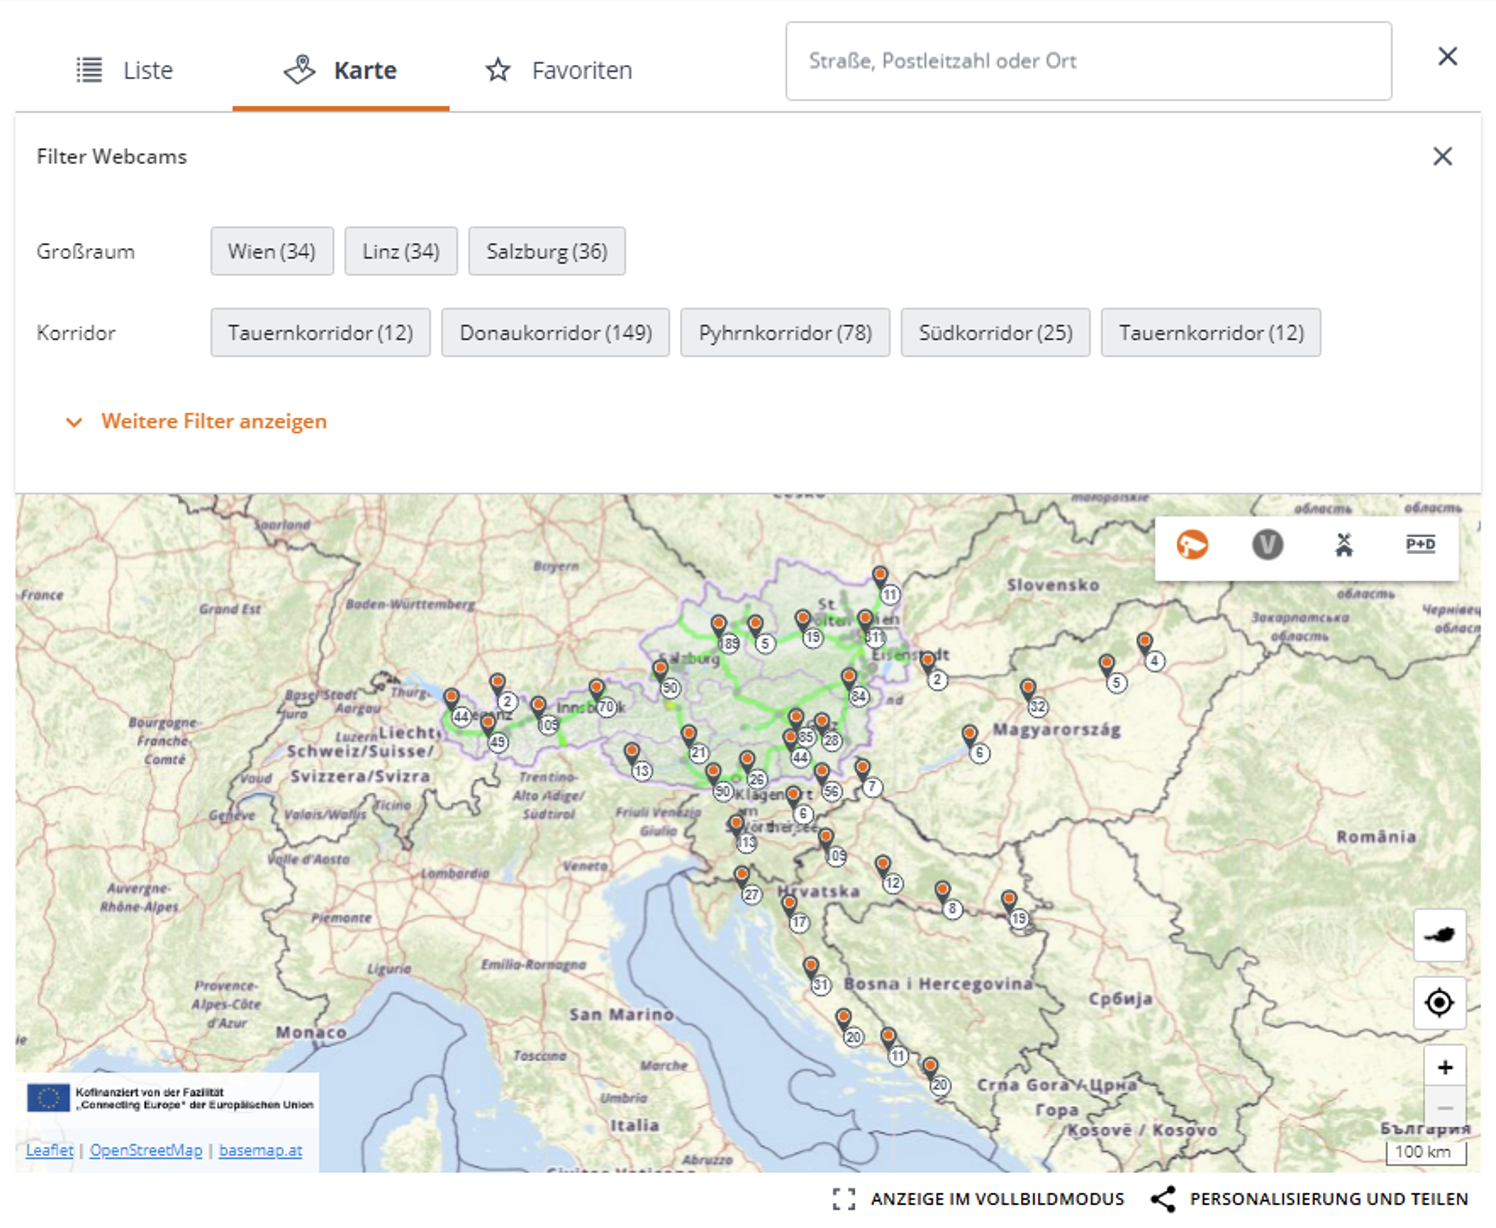This screenshot has width=1496, height=1228.
Task: Switch to the Liste tab
Action: tap(126, 70)
